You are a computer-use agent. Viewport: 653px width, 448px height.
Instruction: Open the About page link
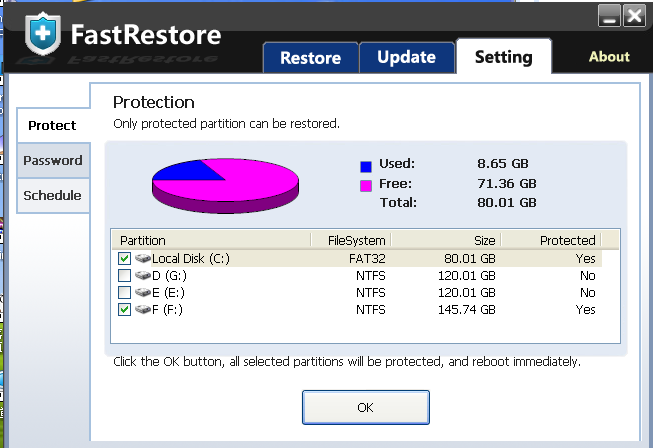coord(608,57)
